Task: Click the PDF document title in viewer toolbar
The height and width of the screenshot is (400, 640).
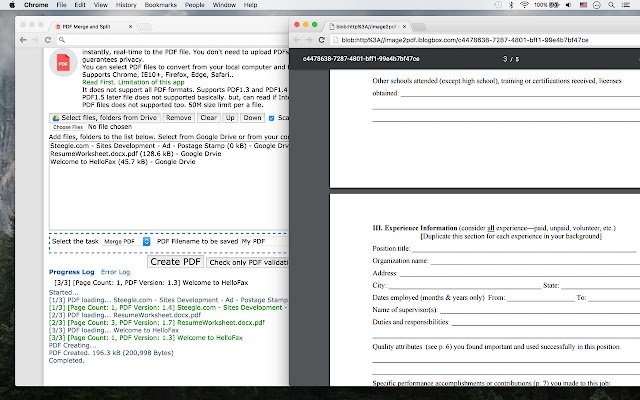Action: coord(361,59)
